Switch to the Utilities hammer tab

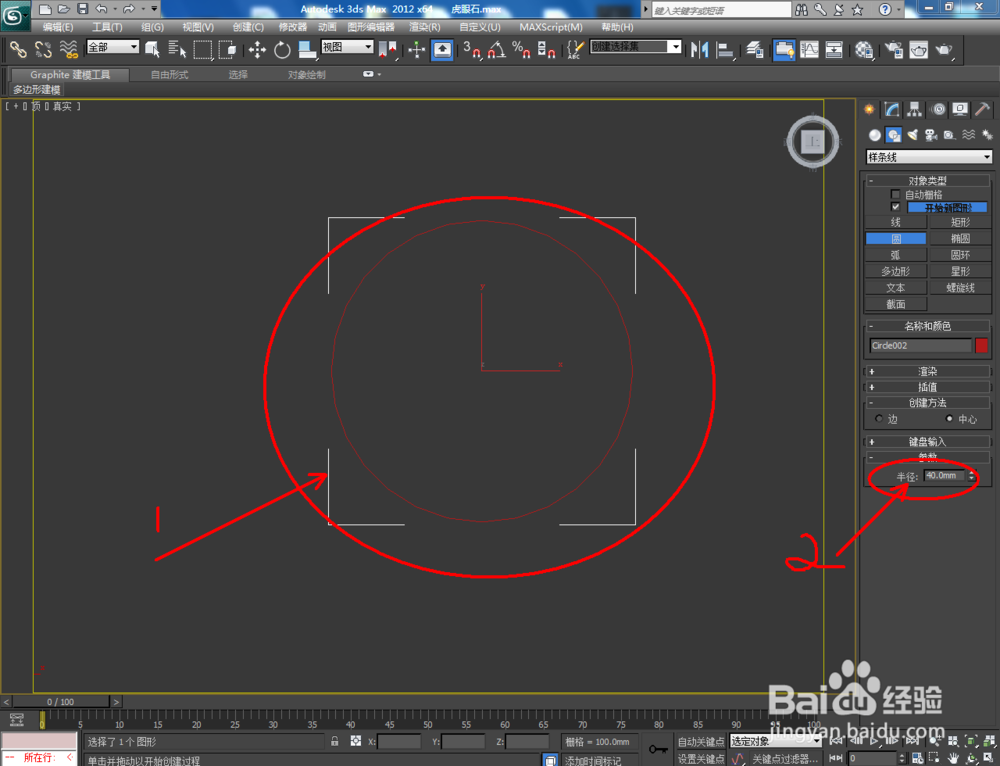(982, 110)
